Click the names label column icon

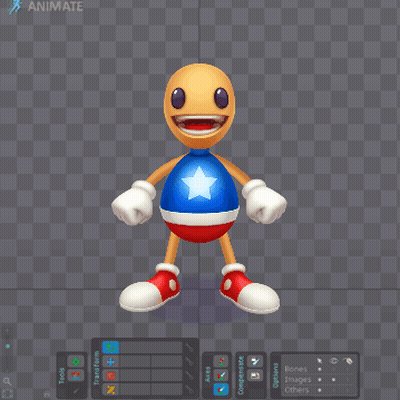click(348, 361)
